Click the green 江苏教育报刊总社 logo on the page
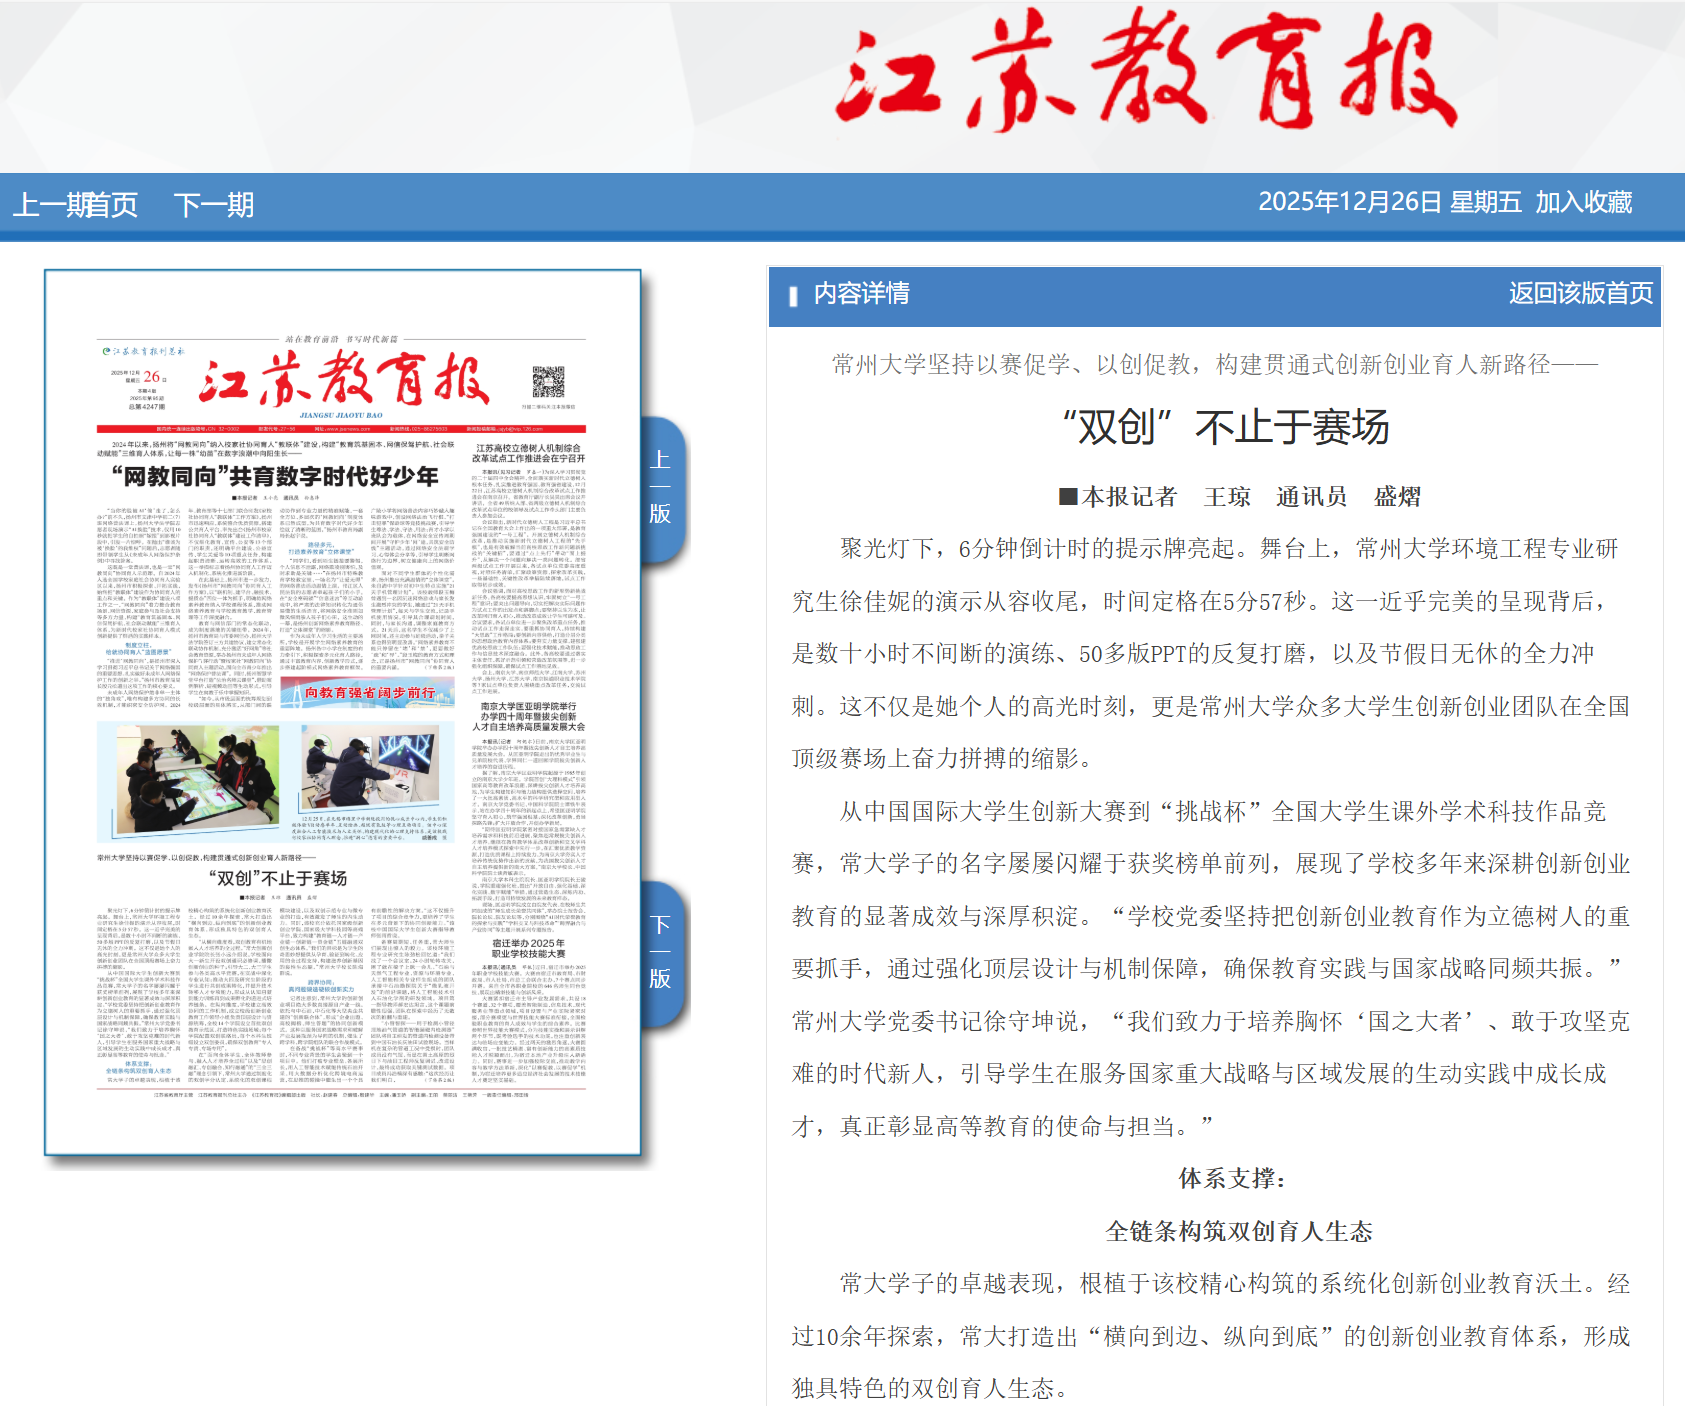Image resolution: width=1685 pixels, height=1406 pixels. tap(143, 352)
